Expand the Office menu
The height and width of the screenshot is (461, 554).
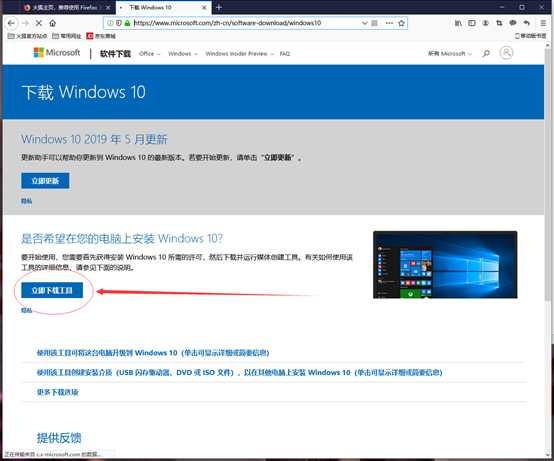coord(150,54)
